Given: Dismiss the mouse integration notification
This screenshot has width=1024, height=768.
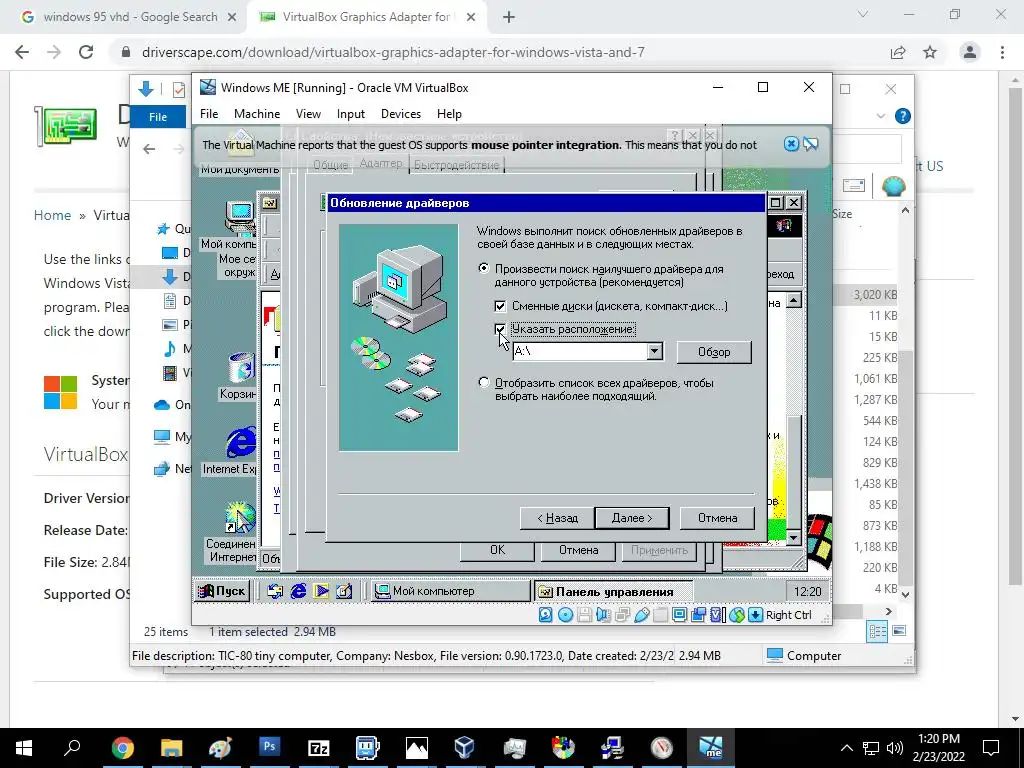Looking at the screenshot, I should [791, 144].
